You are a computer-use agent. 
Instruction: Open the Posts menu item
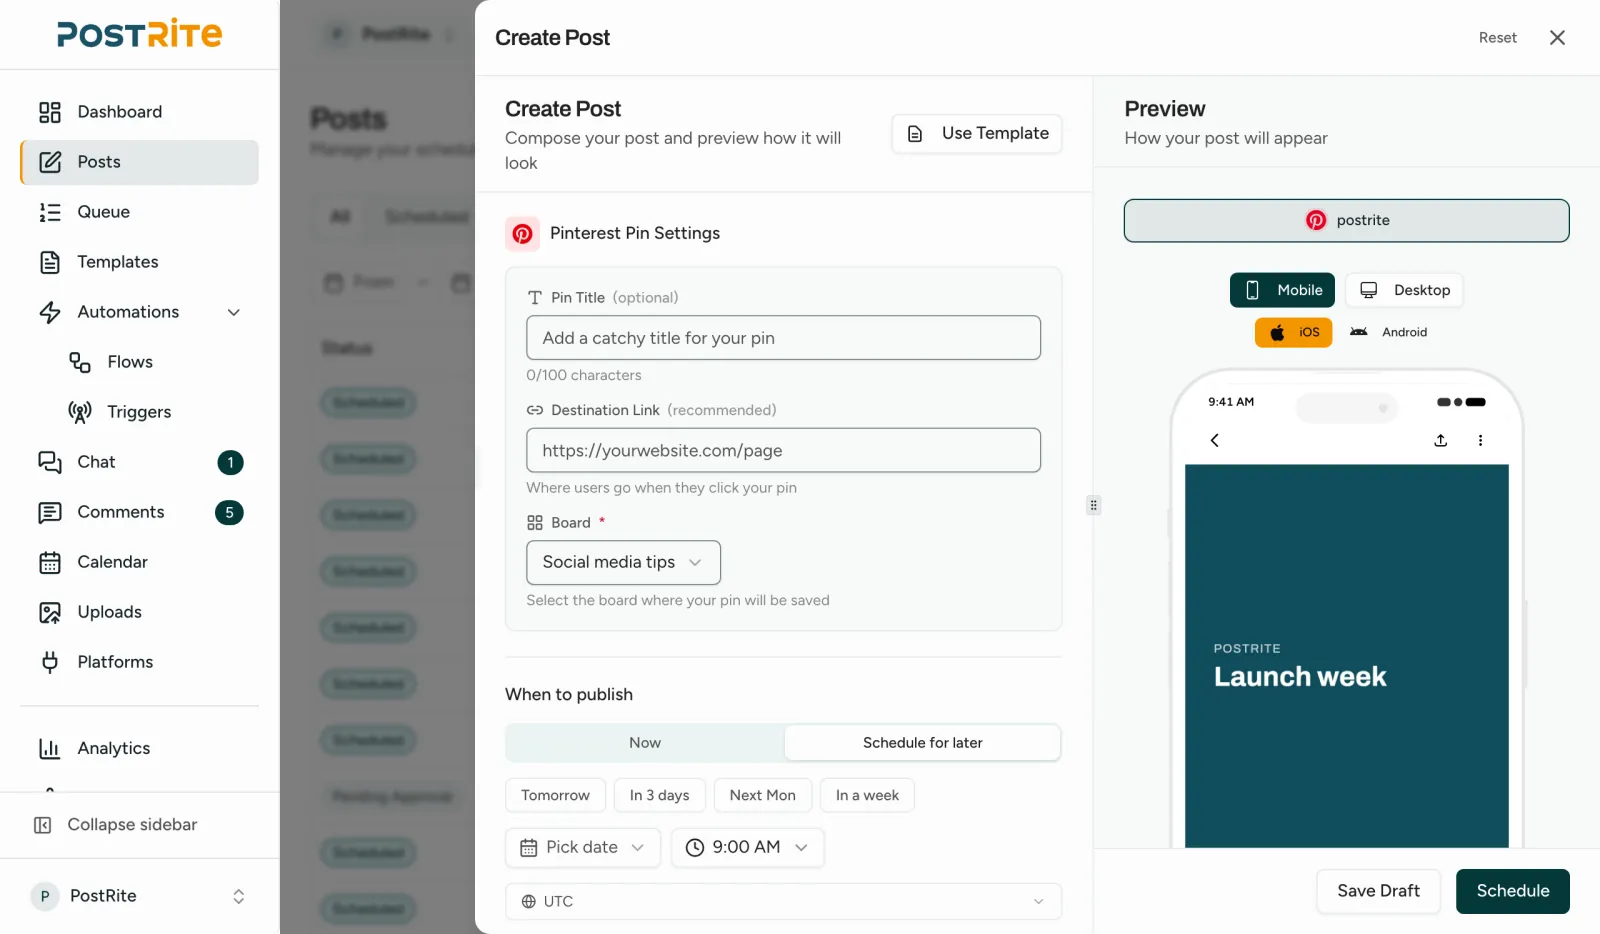[x=139, y=162]
